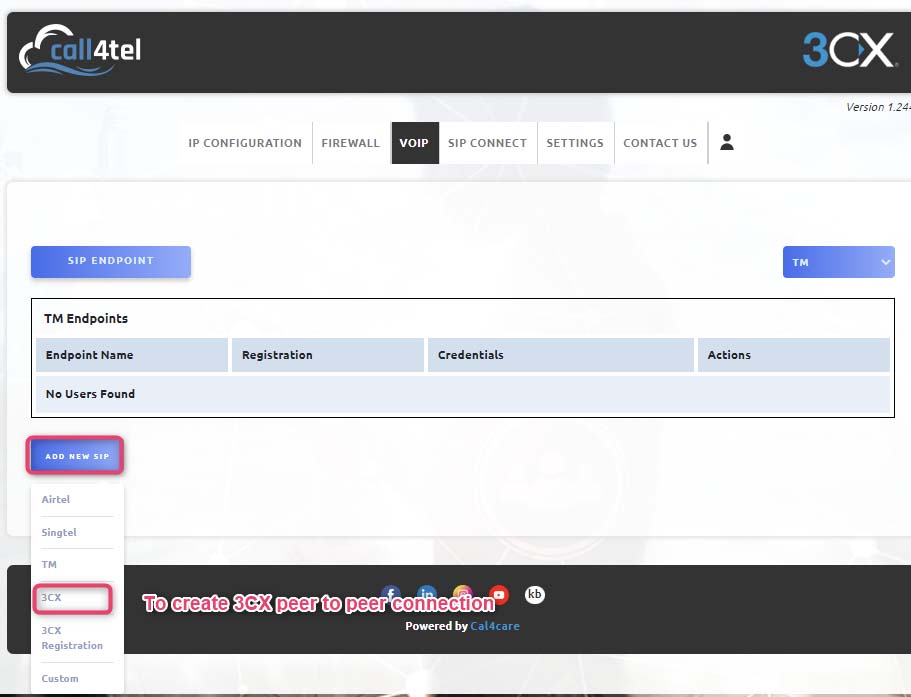911x697 pixels.
Task: Open the YouTube social icon
Action: pyautogui.click(x=498, y=595)
